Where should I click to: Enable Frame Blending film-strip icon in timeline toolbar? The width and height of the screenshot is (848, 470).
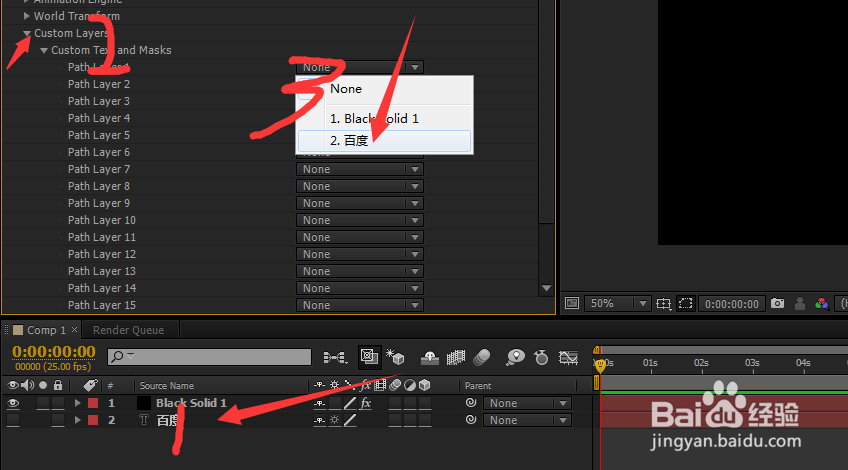[x=456, y=358]
